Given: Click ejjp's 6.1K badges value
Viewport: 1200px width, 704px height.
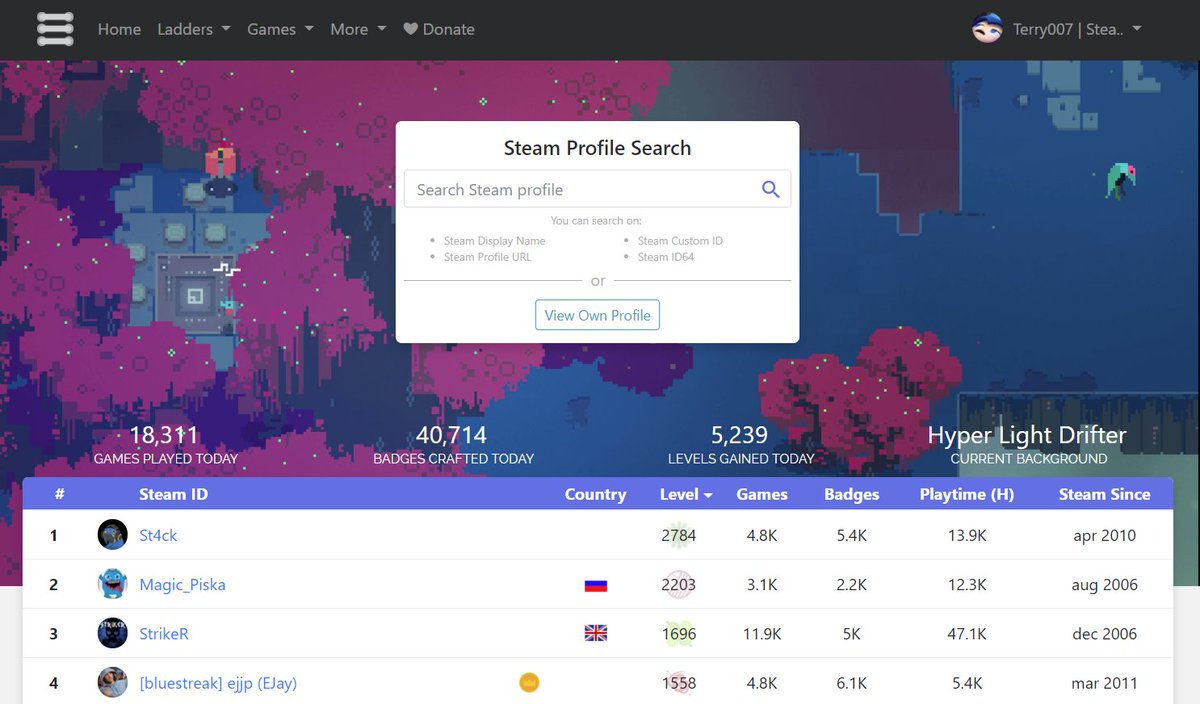Looking at the screenshot, I should (852, 683).
